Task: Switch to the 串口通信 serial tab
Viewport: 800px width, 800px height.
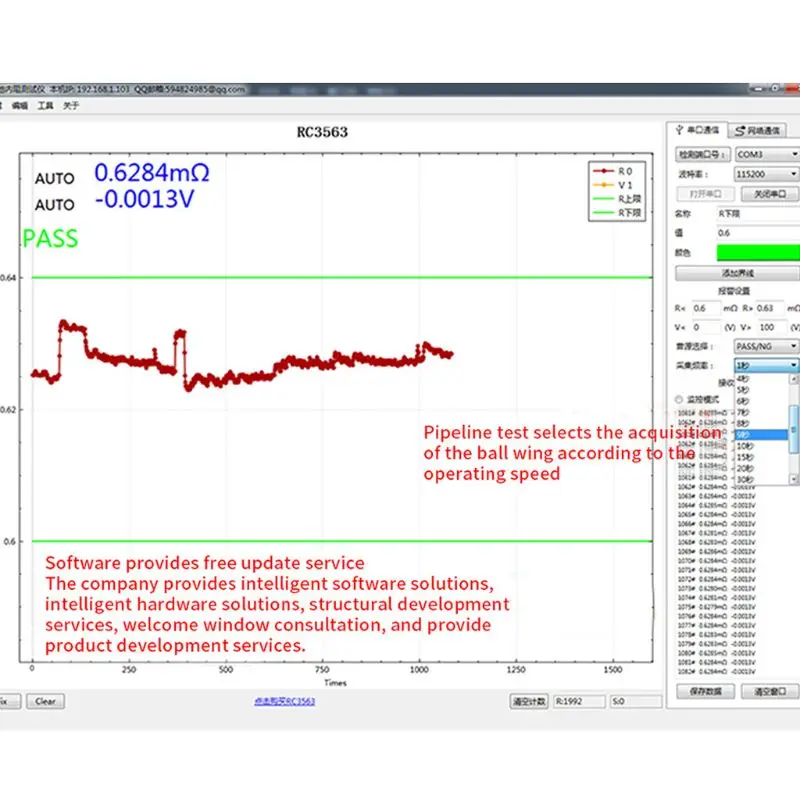Action: click(x=697, y=130)
